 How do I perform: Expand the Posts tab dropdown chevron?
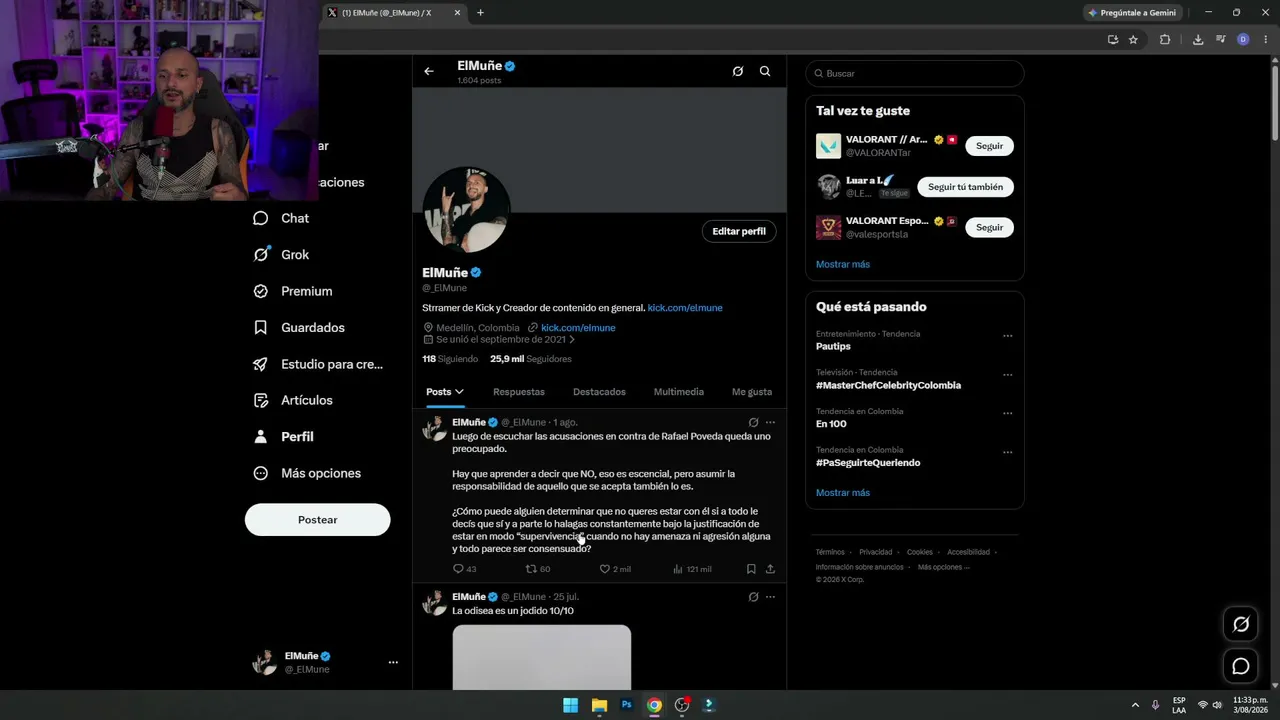coord(459,392)
